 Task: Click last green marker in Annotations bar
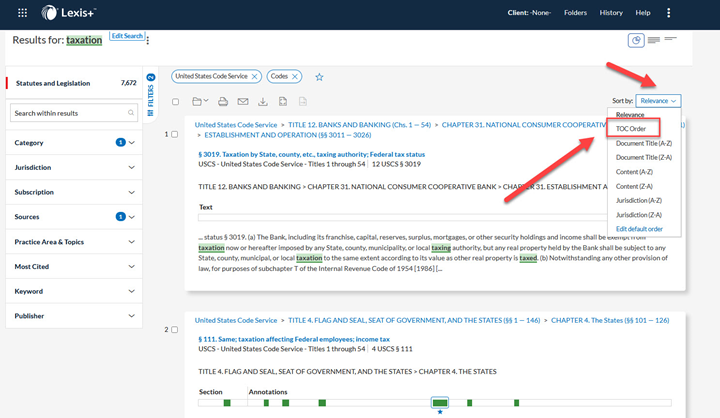(517, 403)
